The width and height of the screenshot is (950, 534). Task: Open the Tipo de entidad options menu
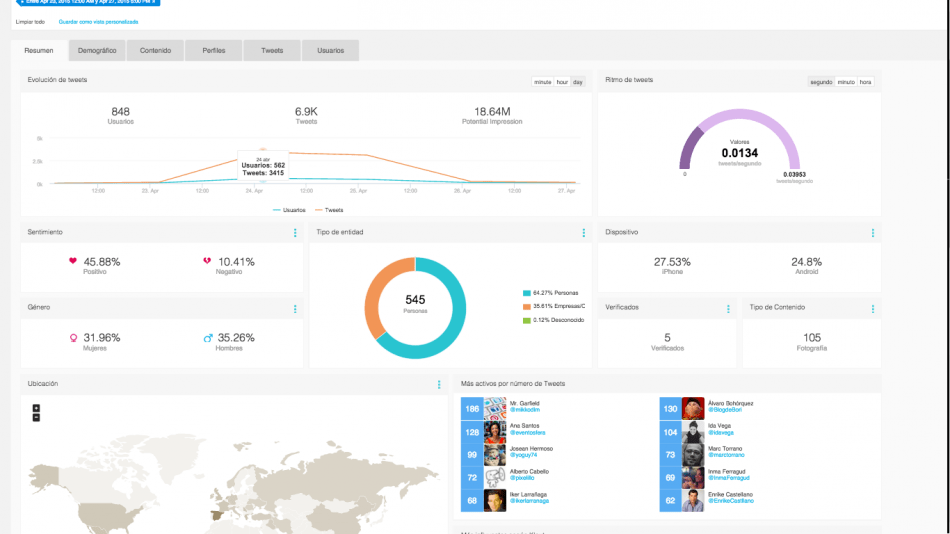583,233
